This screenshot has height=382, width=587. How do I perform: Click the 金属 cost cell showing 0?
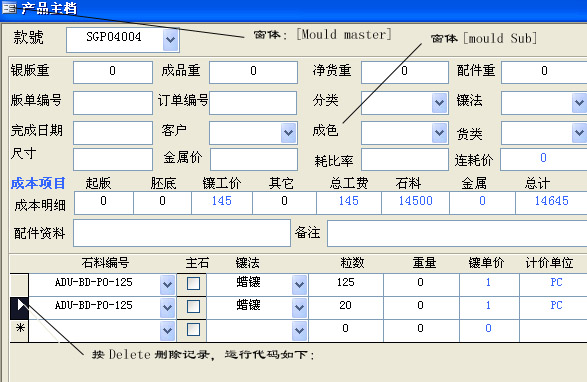[483, 203]
